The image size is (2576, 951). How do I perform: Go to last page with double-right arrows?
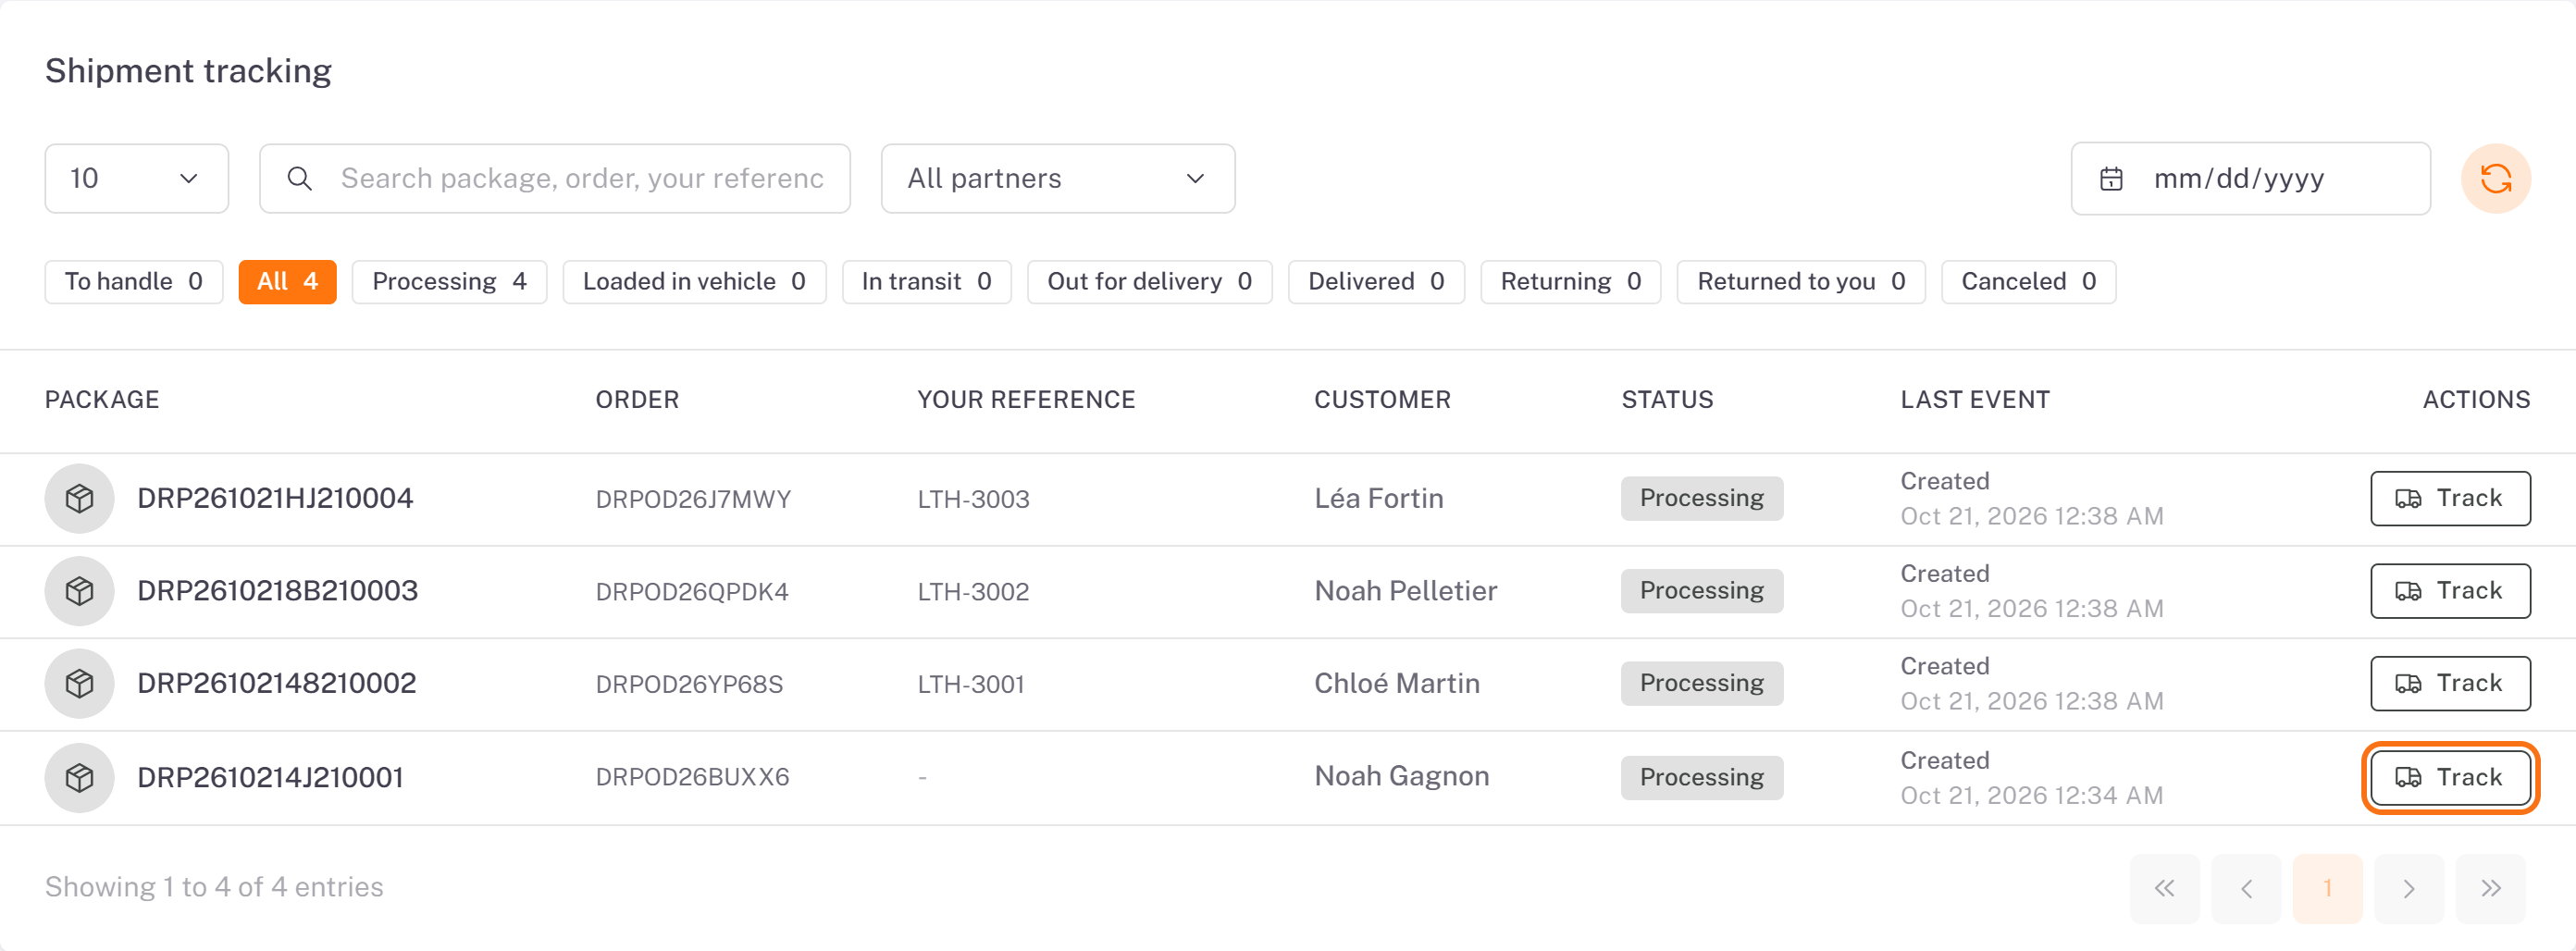[x=2490, y=888]
